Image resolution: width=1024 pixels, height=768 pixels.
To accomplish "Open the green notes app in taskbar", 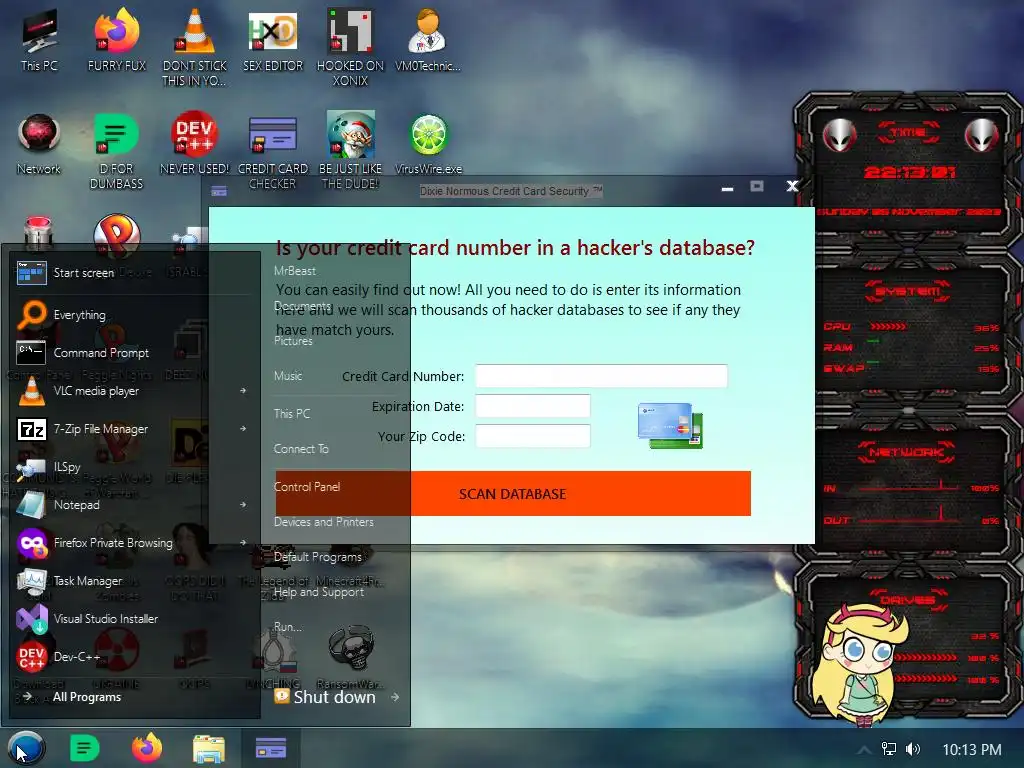I will coord(84,748).
